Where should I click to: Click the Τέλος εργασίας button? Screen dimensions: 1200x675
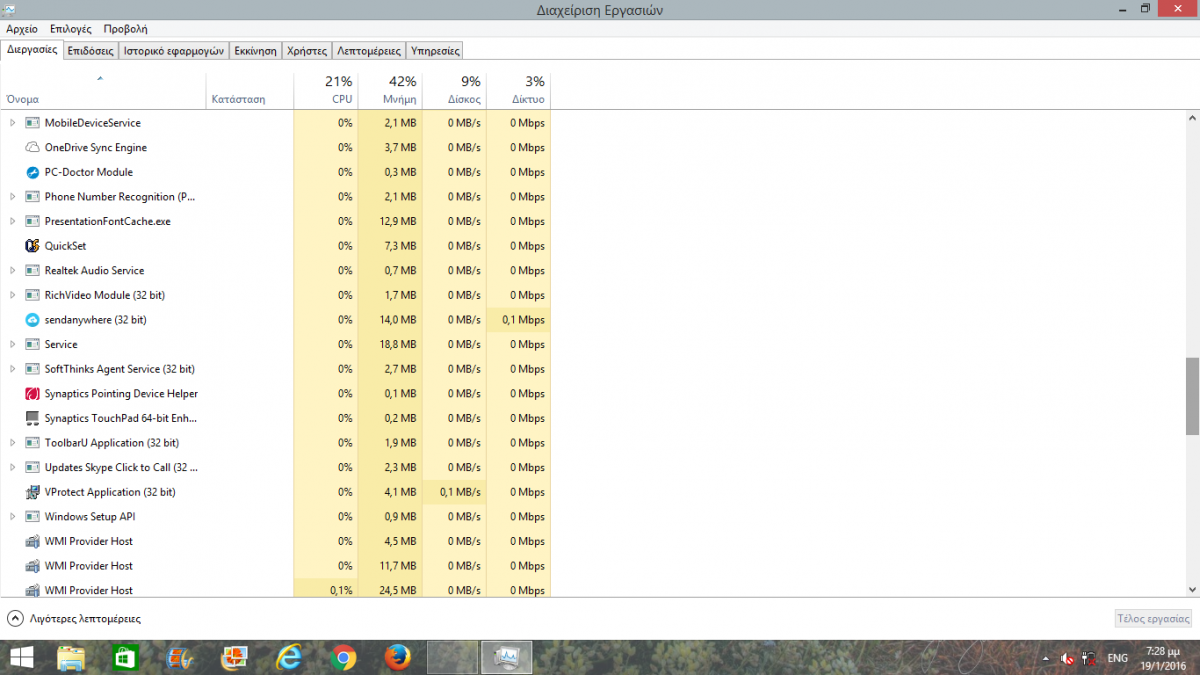(x=1153, y=619)
